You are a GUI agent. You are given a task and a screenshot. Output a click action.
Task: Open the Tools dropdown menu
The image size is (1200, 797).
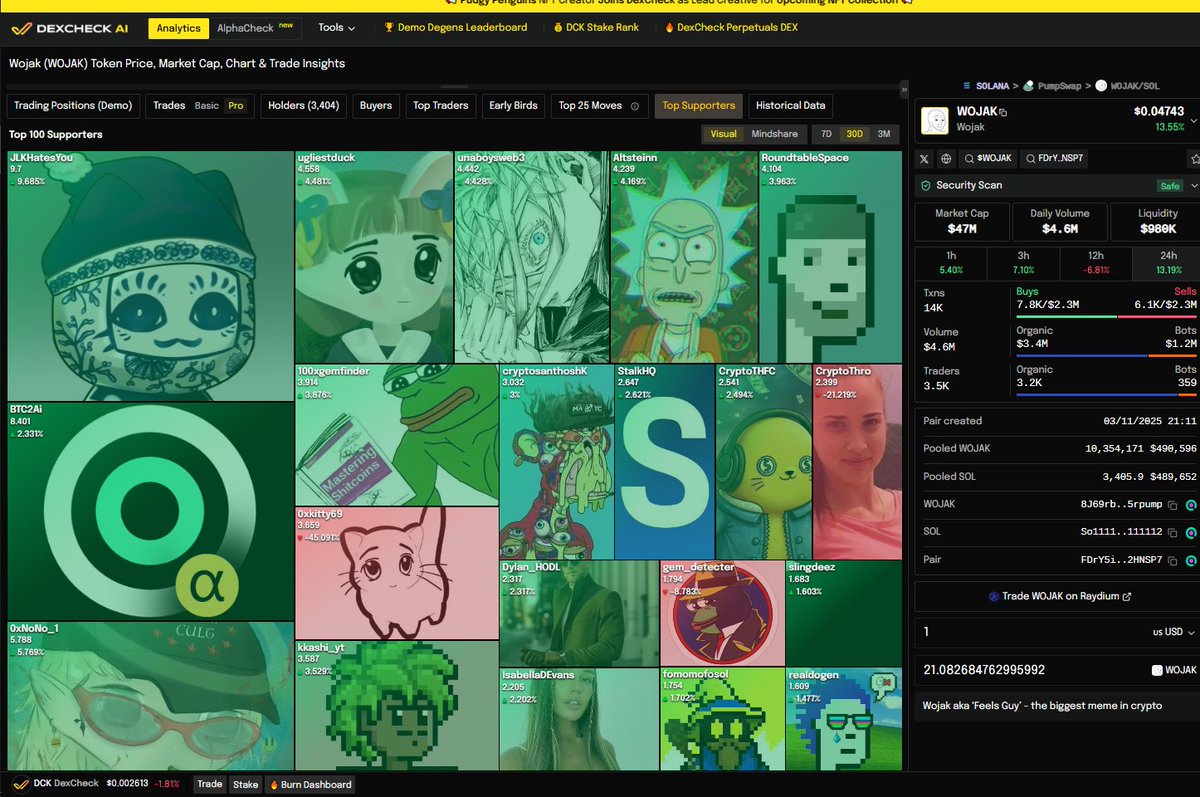point(337,28)
